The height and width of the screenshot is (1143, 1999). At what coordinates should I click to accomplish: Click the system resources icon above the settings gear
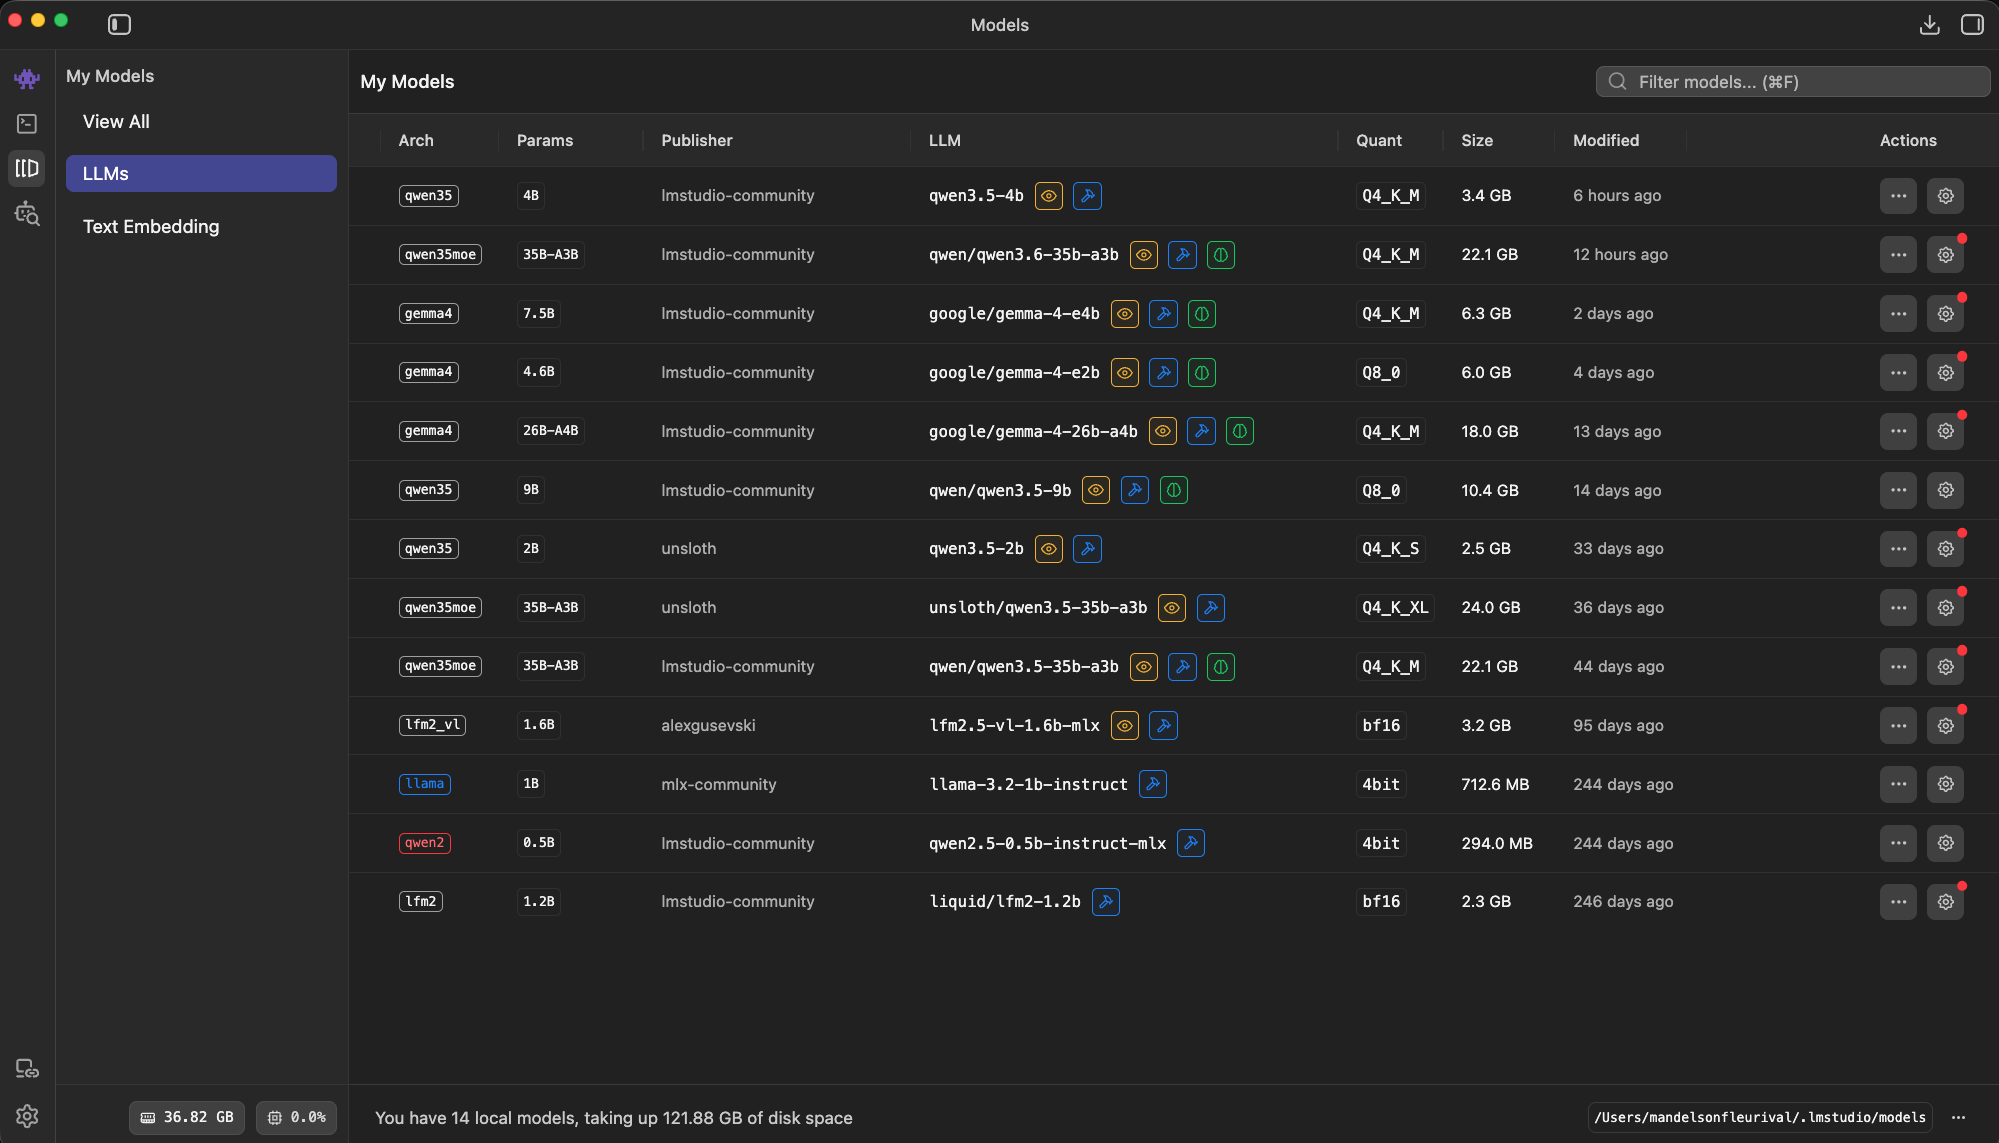pos(27,1068)
